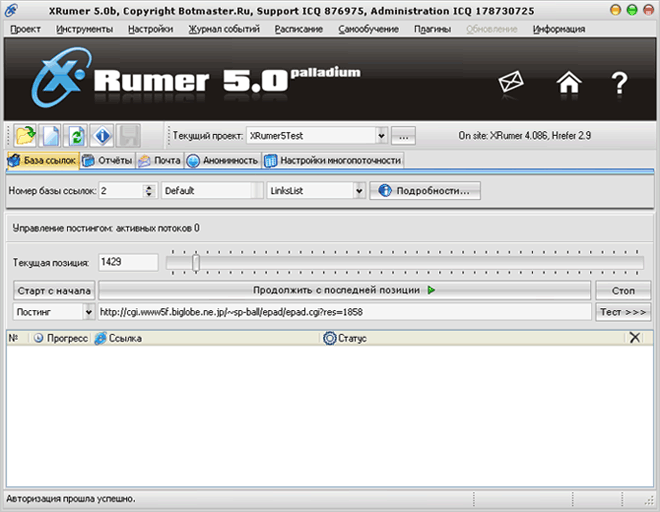Open the Информация menu
Screen dimensions: 660x512
pos(559,29)
